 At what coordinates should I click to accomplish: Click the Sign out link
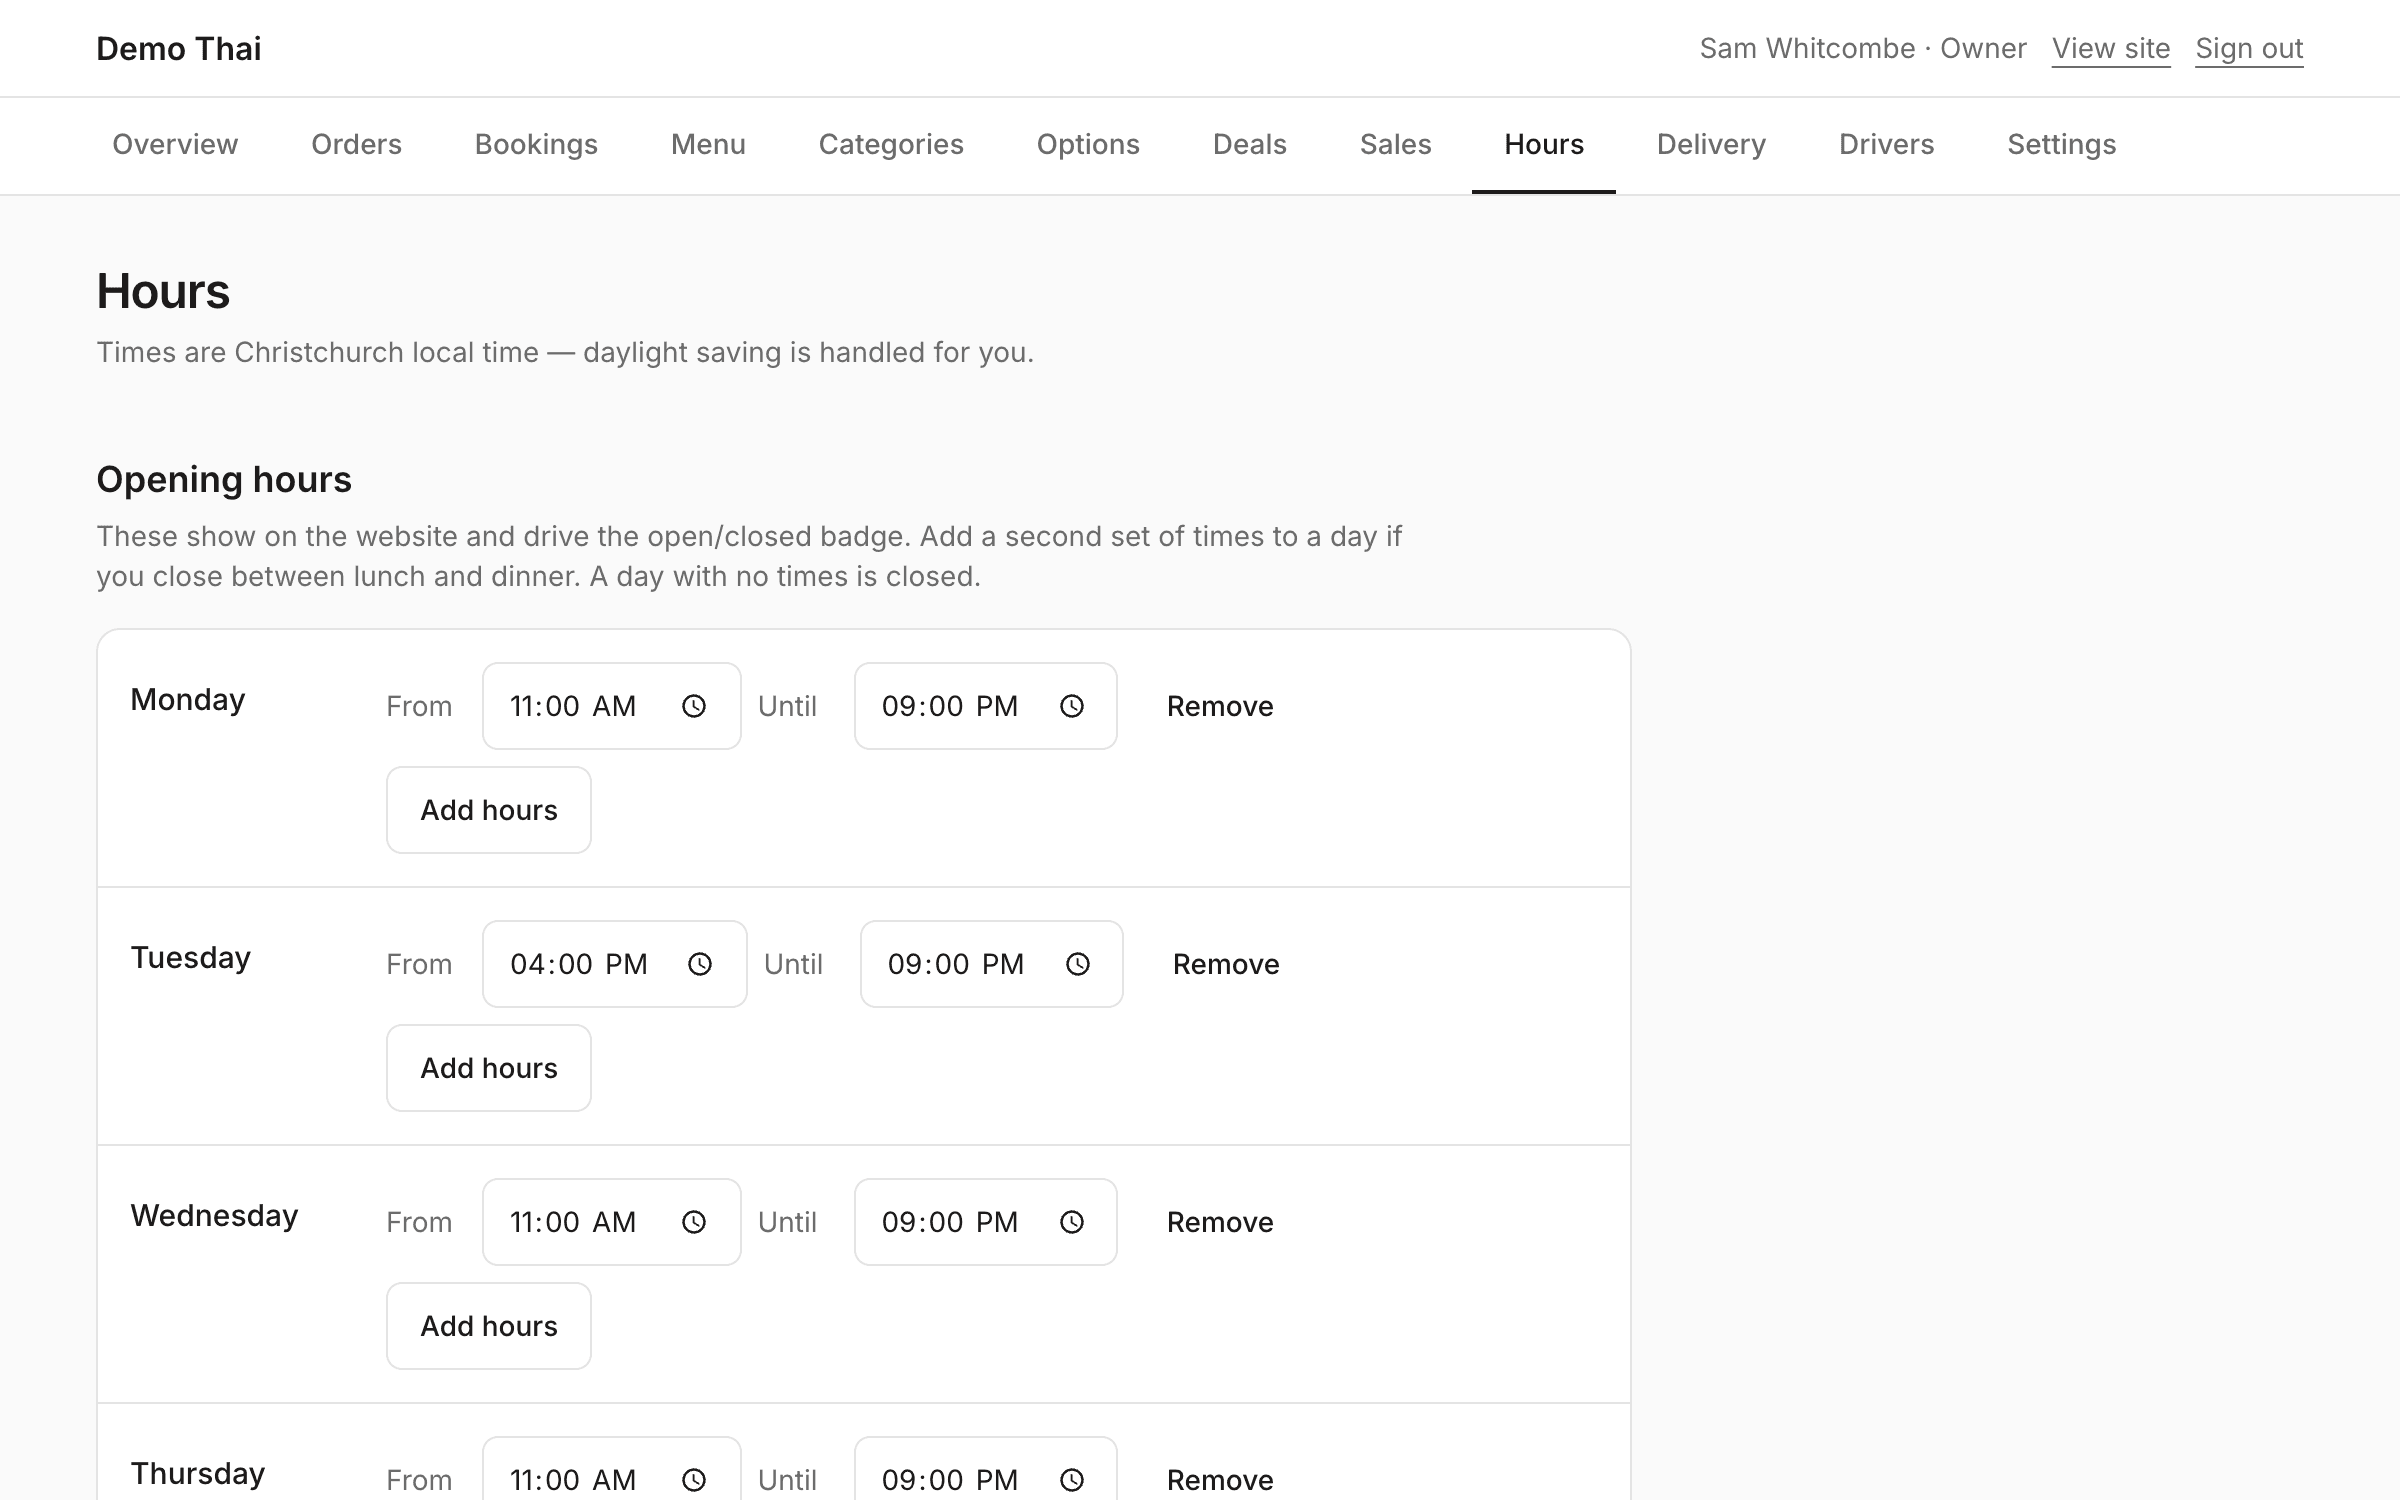coord(2249,48)
